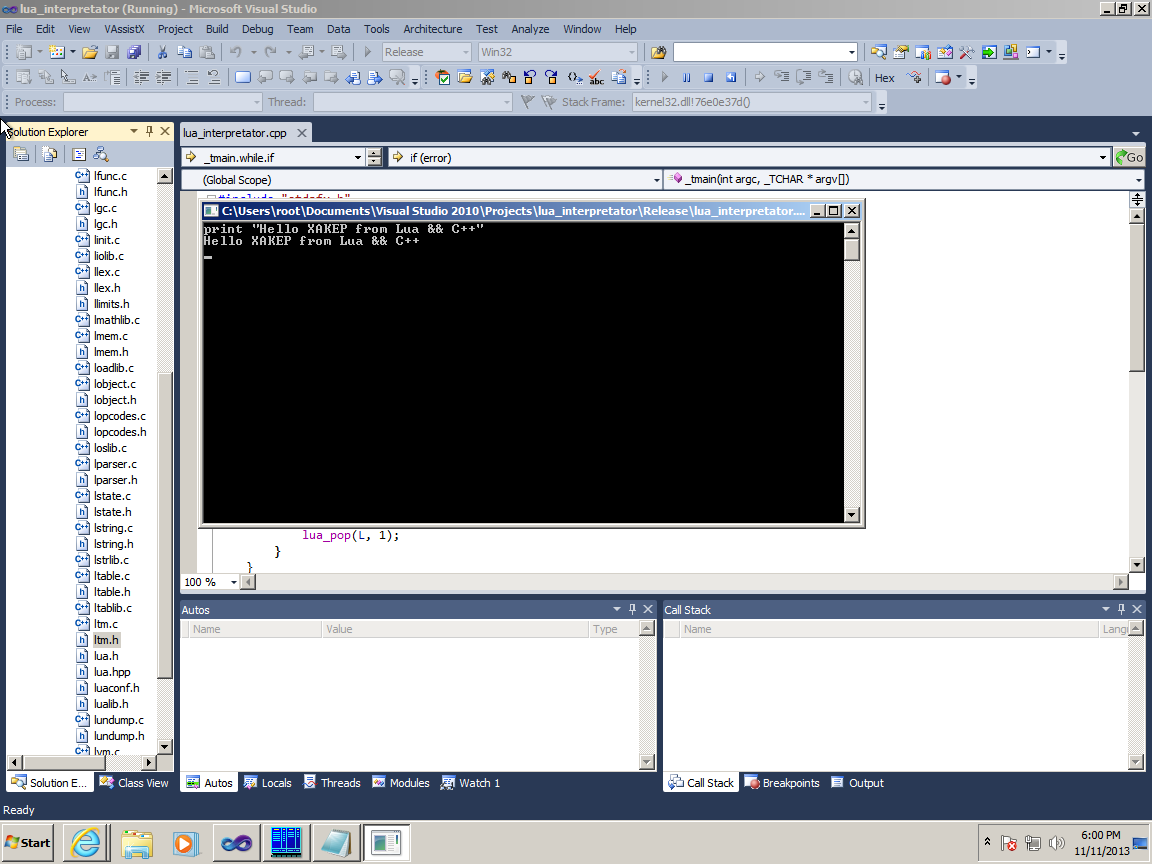Expand _tmain.while.if navigation dropdown

coord(358,157)
